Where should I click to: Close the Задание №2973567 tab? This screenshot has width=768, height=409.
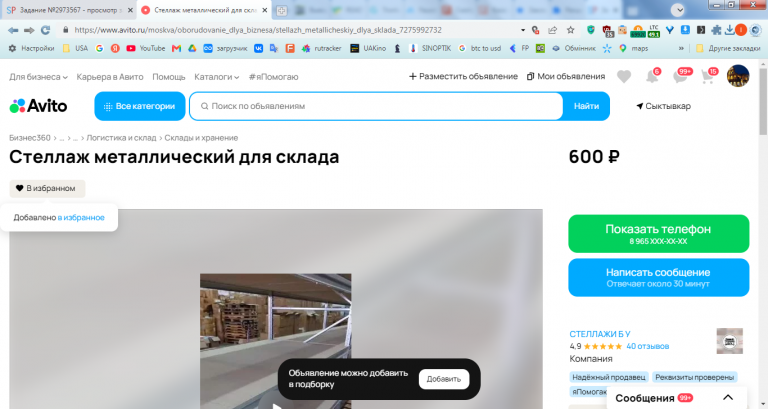pyautogui.click(x=130, y=10)
